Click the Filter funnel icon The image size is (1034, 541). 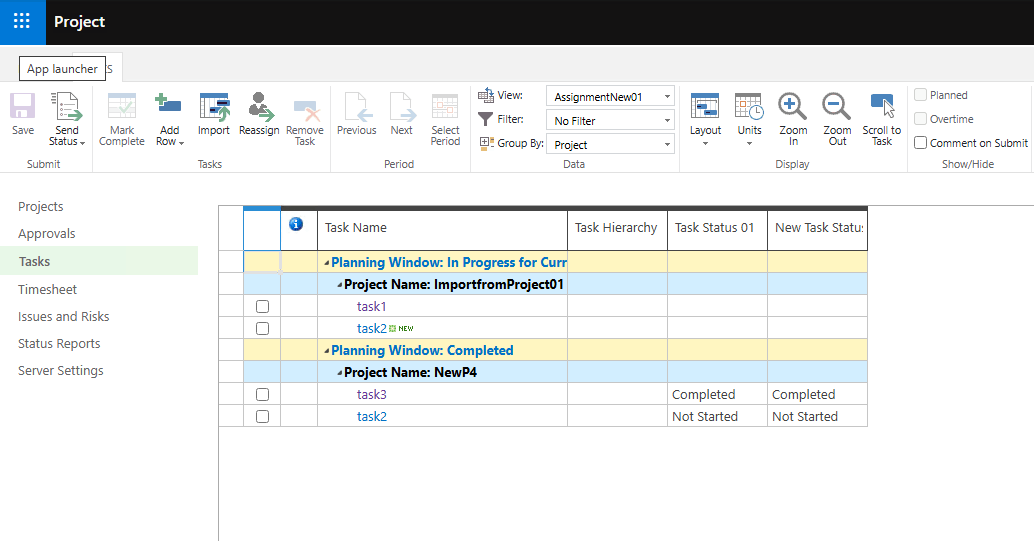click(485, 119)
